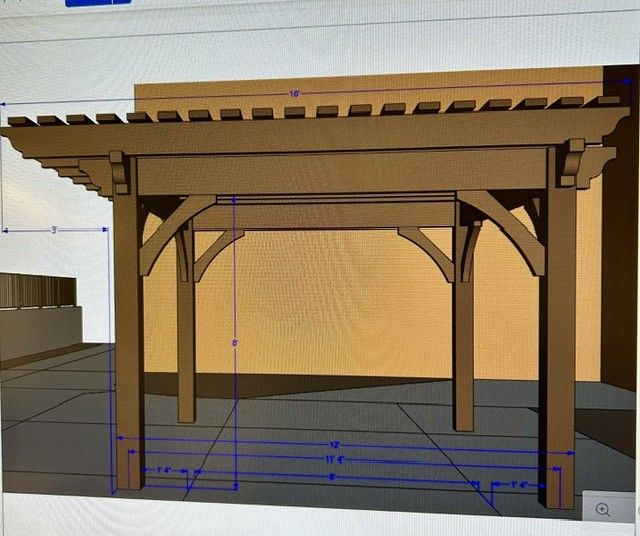The image size is (640, 536).
Task: Click the large front header beam
Action: click(342, 171)
